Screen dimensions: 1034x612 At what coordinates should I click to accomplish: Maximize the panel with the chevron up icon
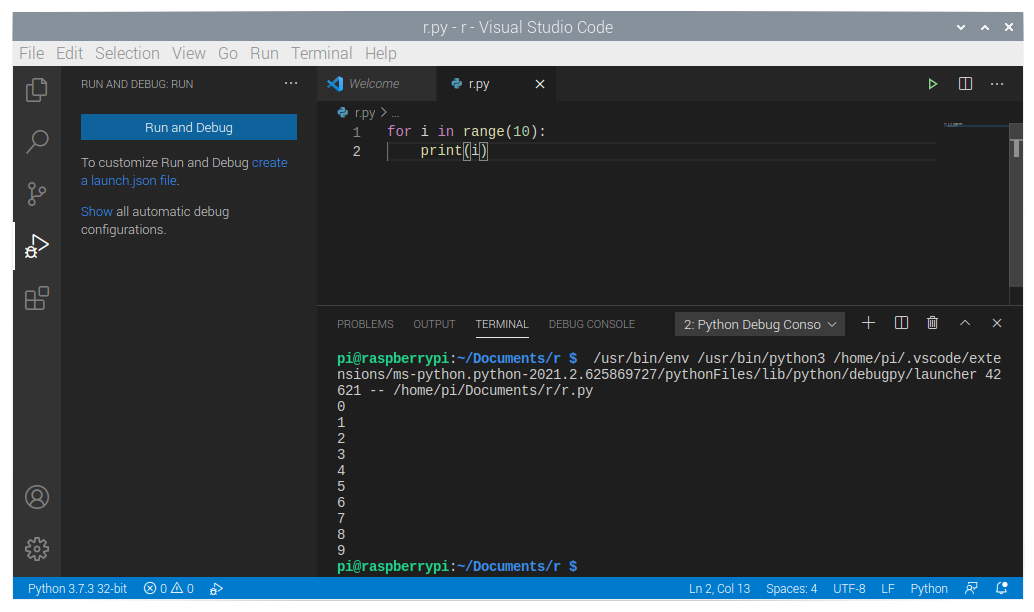coord(965,322)
